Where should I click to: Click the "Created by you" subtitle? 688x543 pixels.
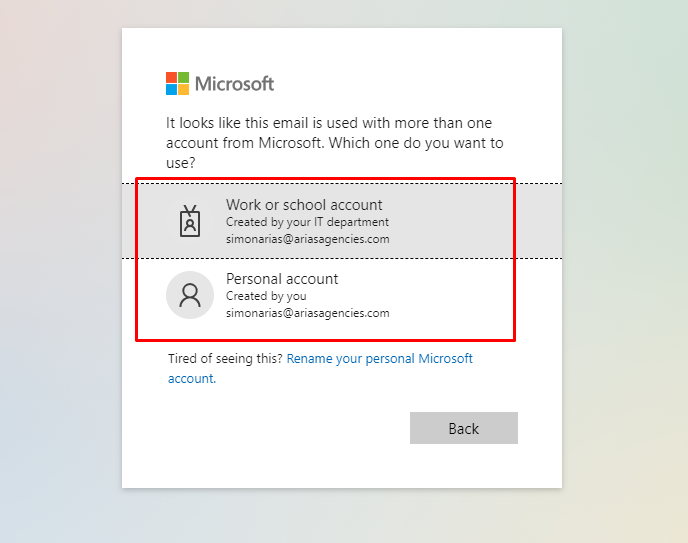tap(266, 296)
